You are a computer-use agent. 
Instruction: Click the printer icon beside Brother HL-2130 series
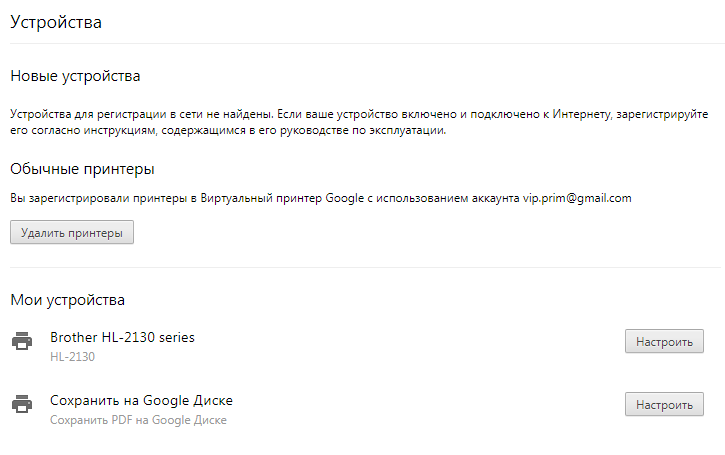[22, 341]
